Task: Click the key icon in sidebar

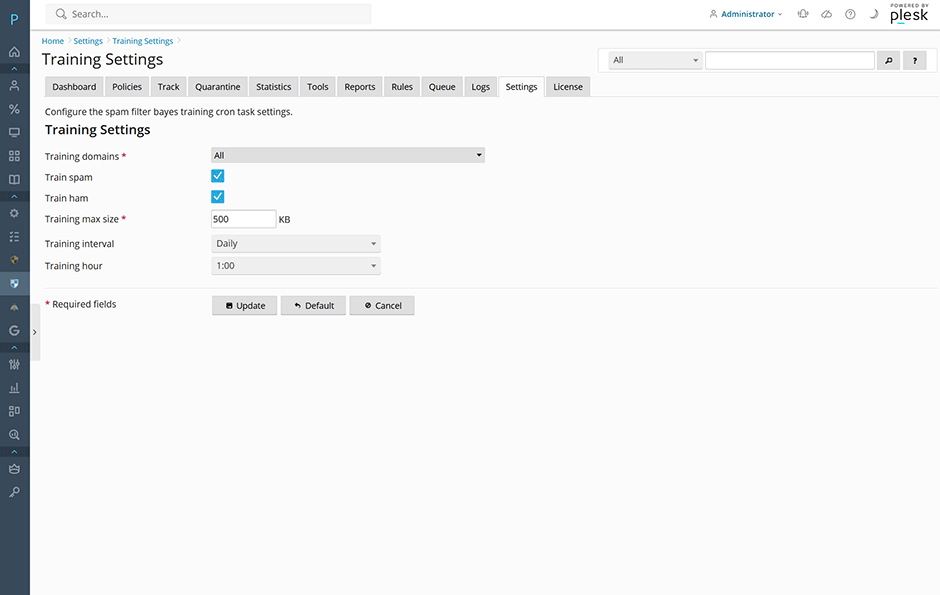Action: click(14, 492)
